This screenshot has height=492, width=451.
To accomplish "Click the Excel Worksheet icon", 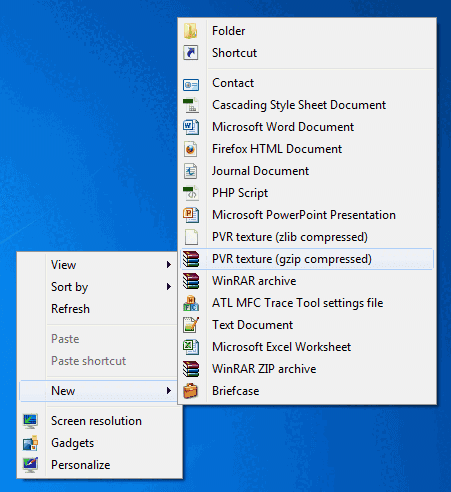I will [x=191, y=347].
